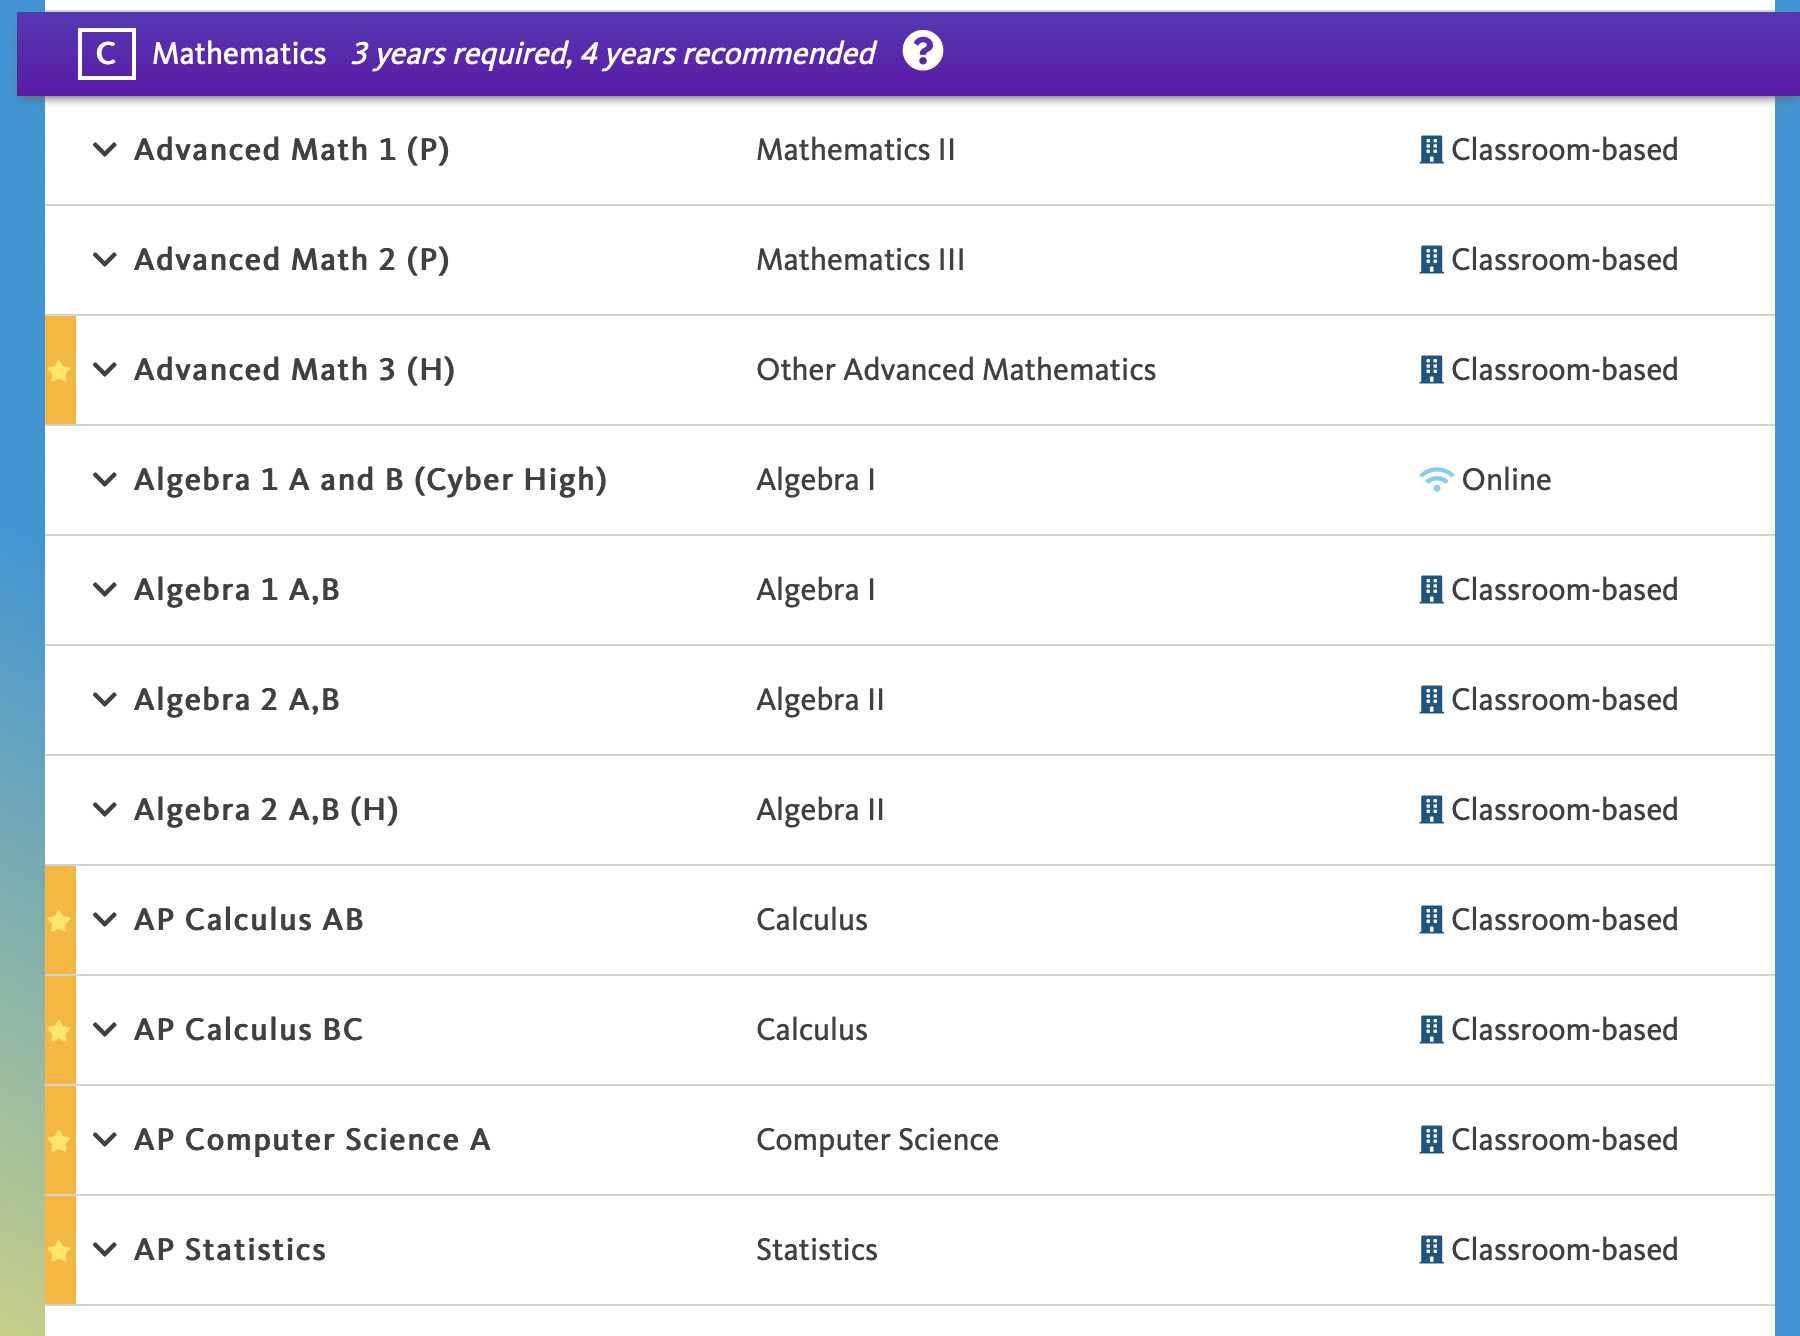Click the building icon for AP Calculus AB

tap(1431, 920)
